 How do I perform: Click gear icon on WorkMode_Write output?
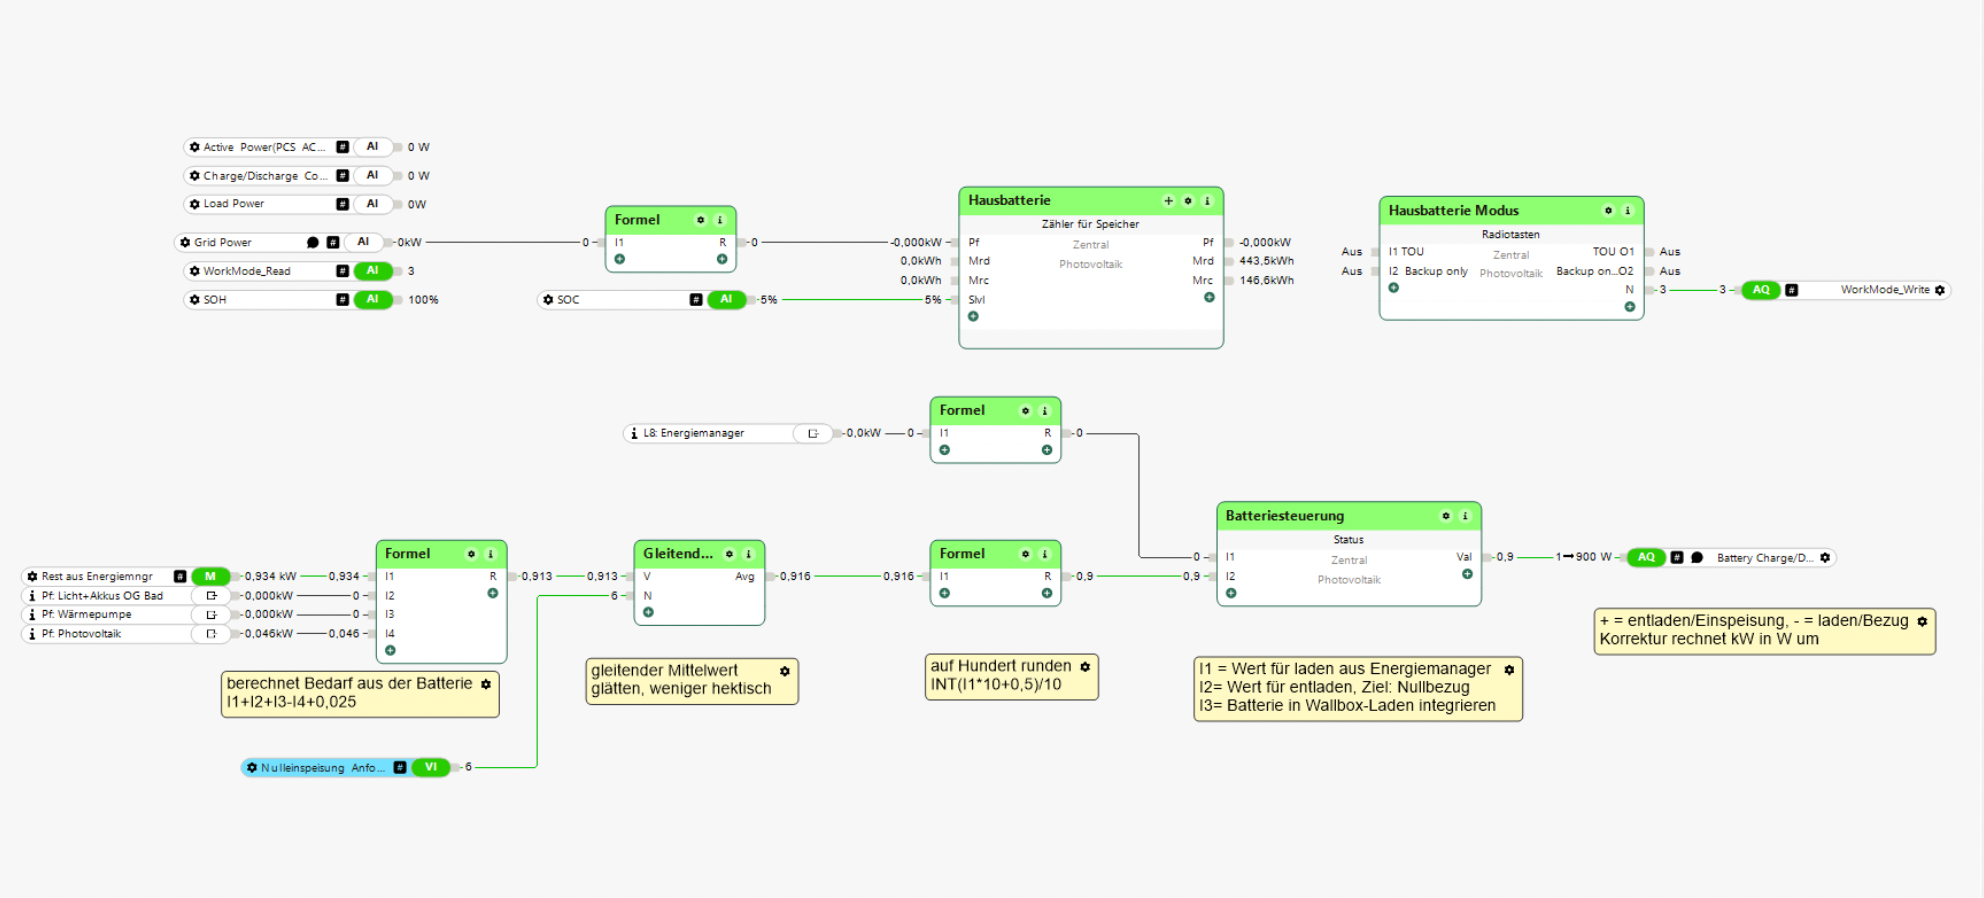coord(1940,290)
